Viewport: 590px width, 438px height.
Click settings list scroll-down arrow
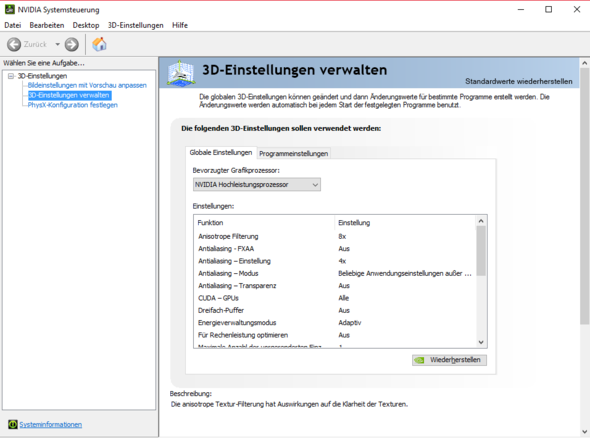[x=481, y=342]
